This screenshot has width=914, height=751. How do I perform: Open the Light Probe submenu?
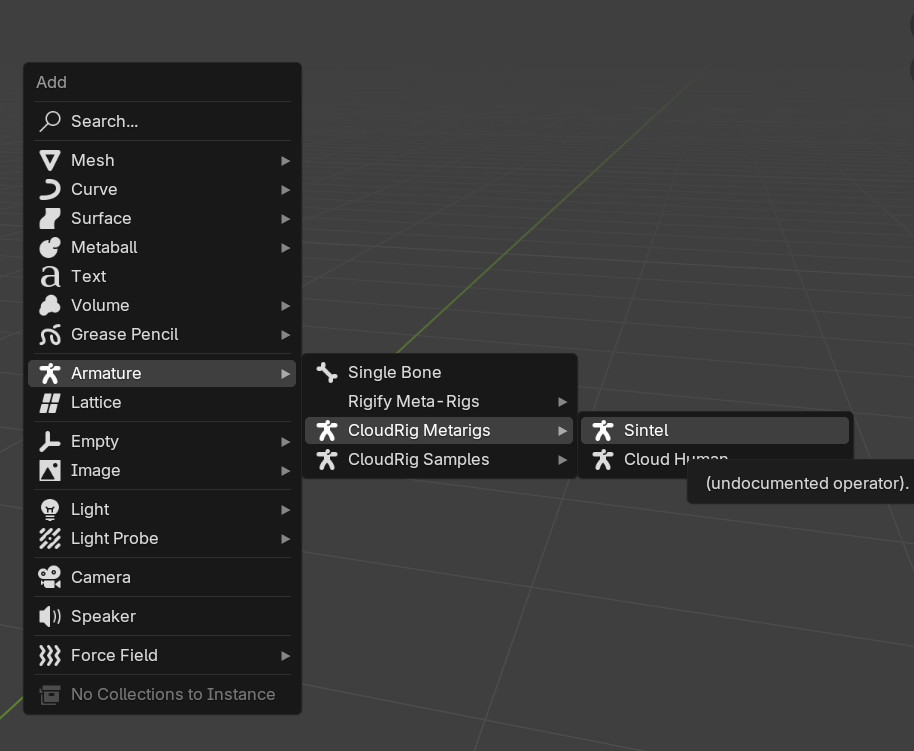[x=162, y=539]
